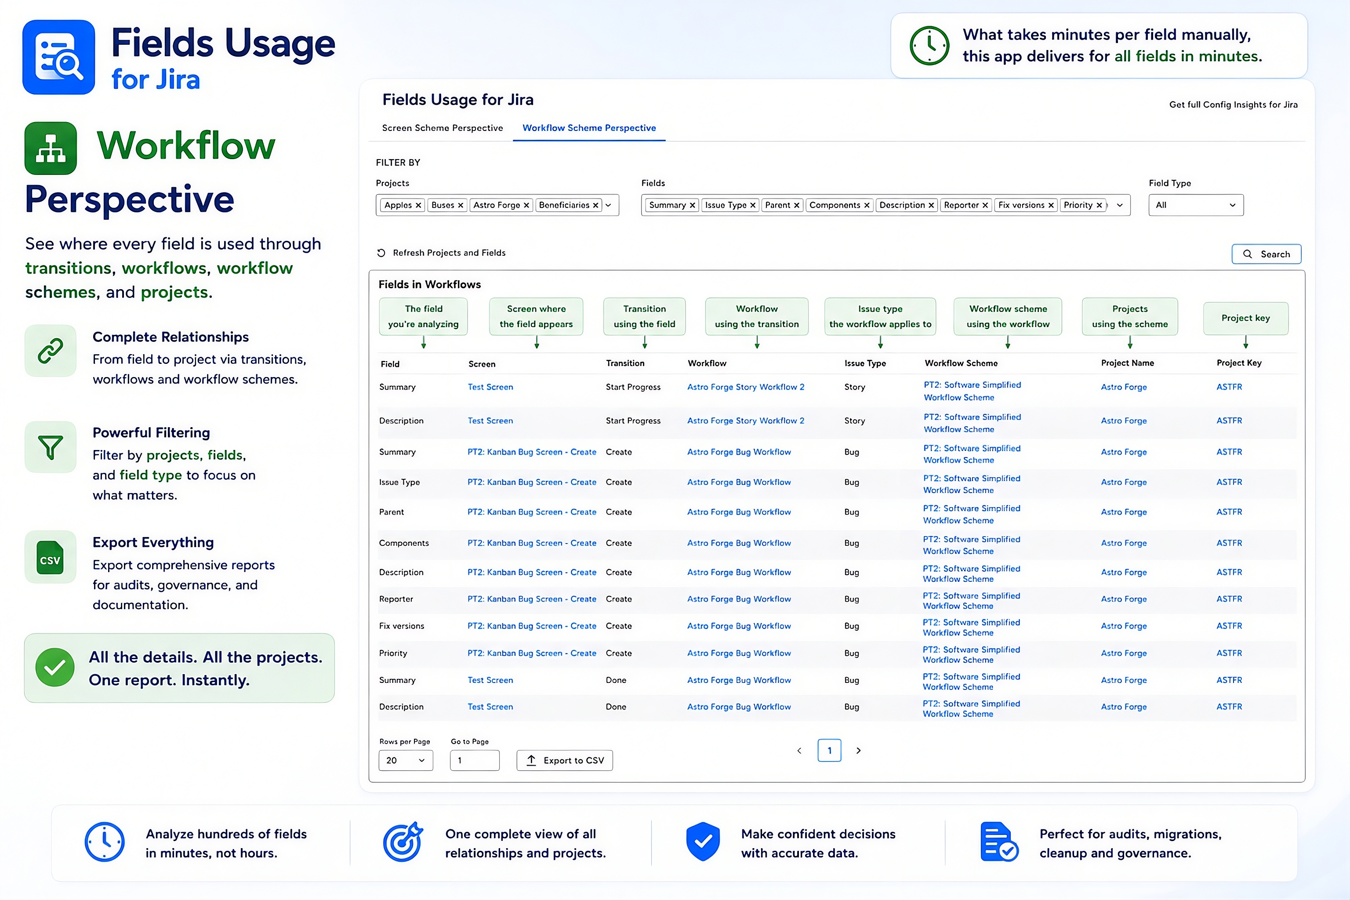Open Kanban Bug Screen link in Priority row

click(x=532, y=653)
